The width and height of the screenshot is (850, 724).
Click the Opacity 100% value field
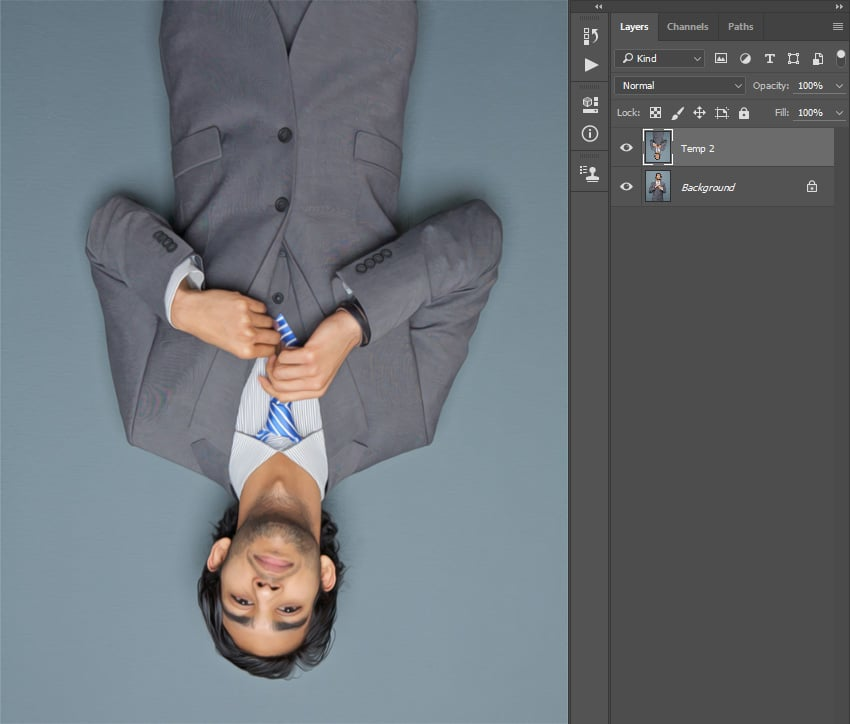pos(810,86)
